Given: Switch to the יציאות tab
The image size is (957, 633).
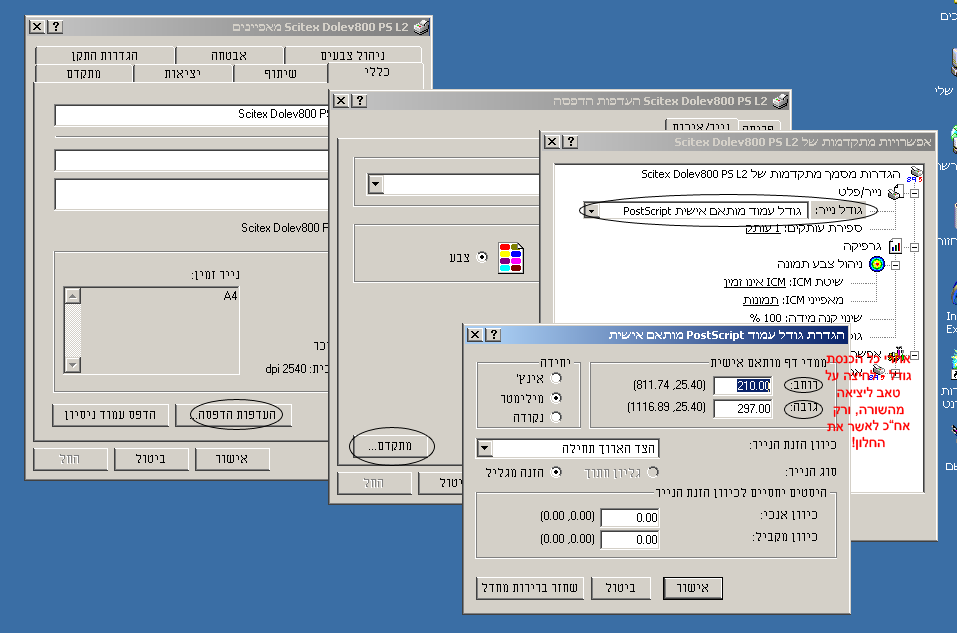Looking at the screenshot, I should coord(182,73).
